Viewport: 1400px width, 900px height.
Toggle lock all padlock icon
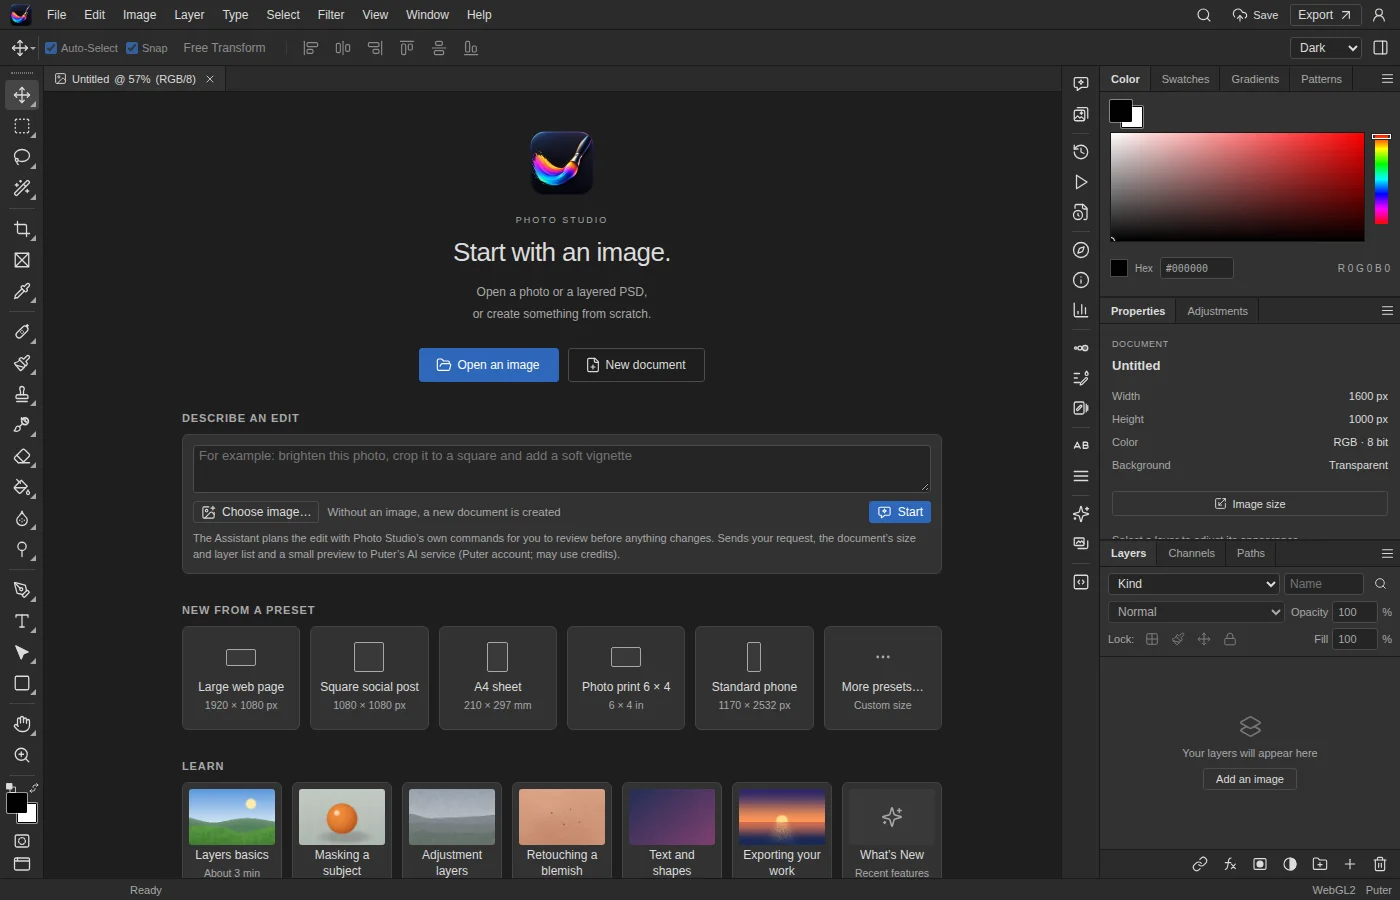point(1230,639)
